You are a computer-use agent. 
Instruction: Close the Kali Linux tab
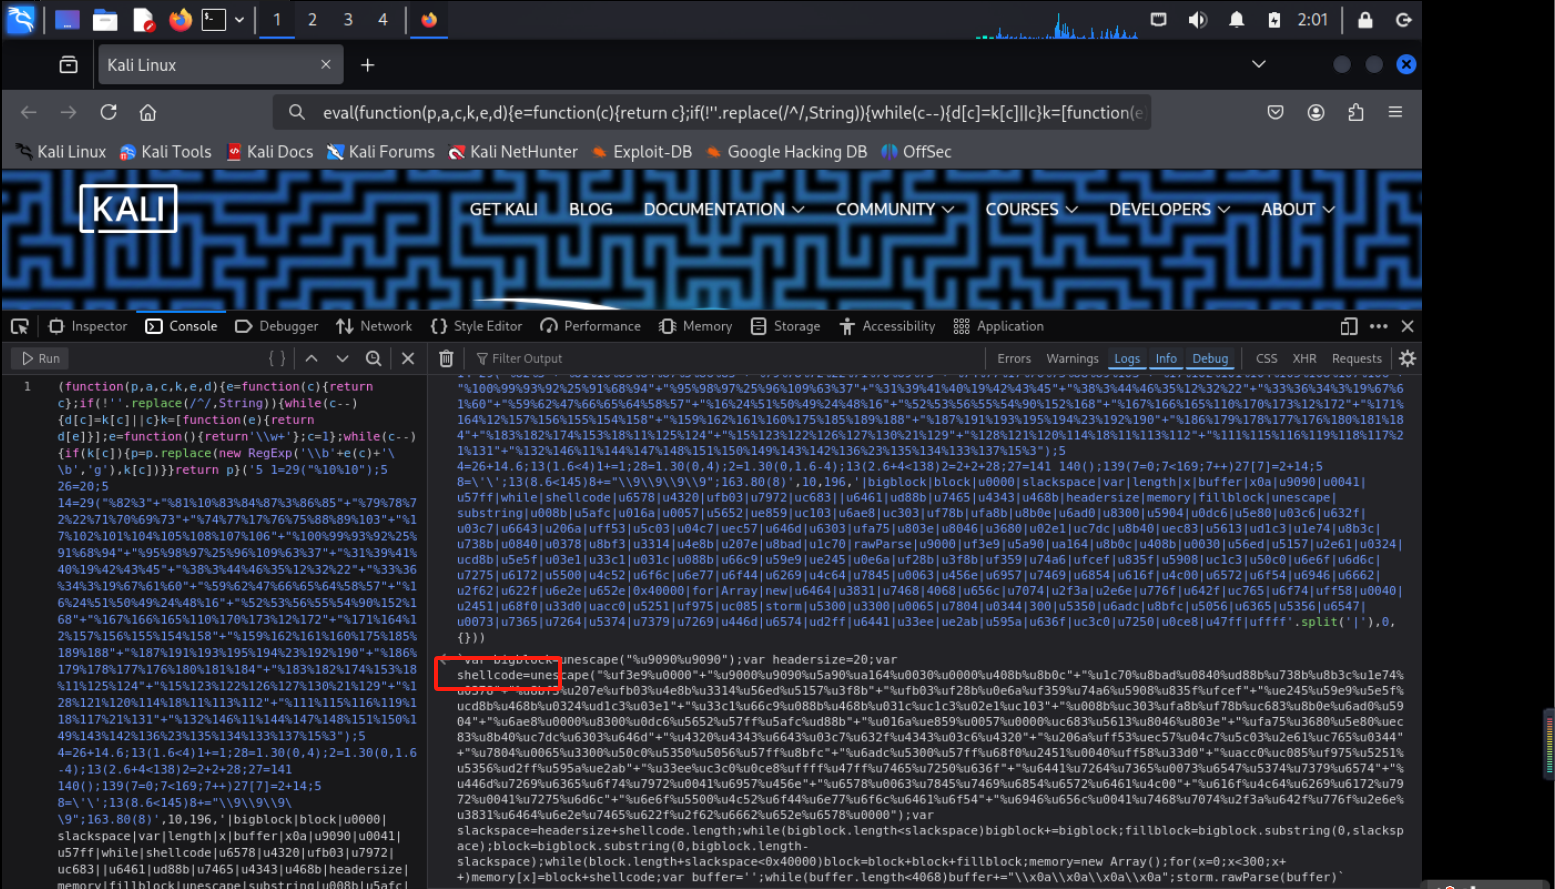pyautogui.click(x=325, y=65)
